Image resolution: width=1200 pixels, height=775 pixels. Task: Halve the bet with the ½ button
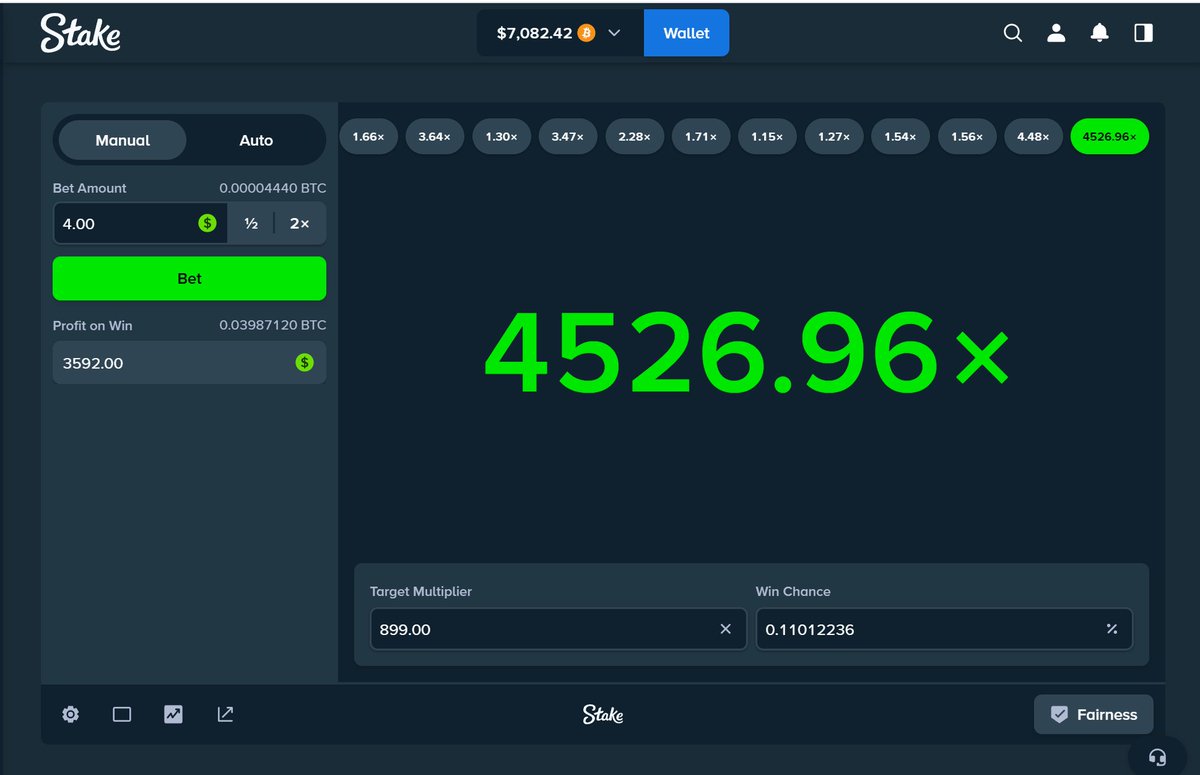[x=251, y=223]
